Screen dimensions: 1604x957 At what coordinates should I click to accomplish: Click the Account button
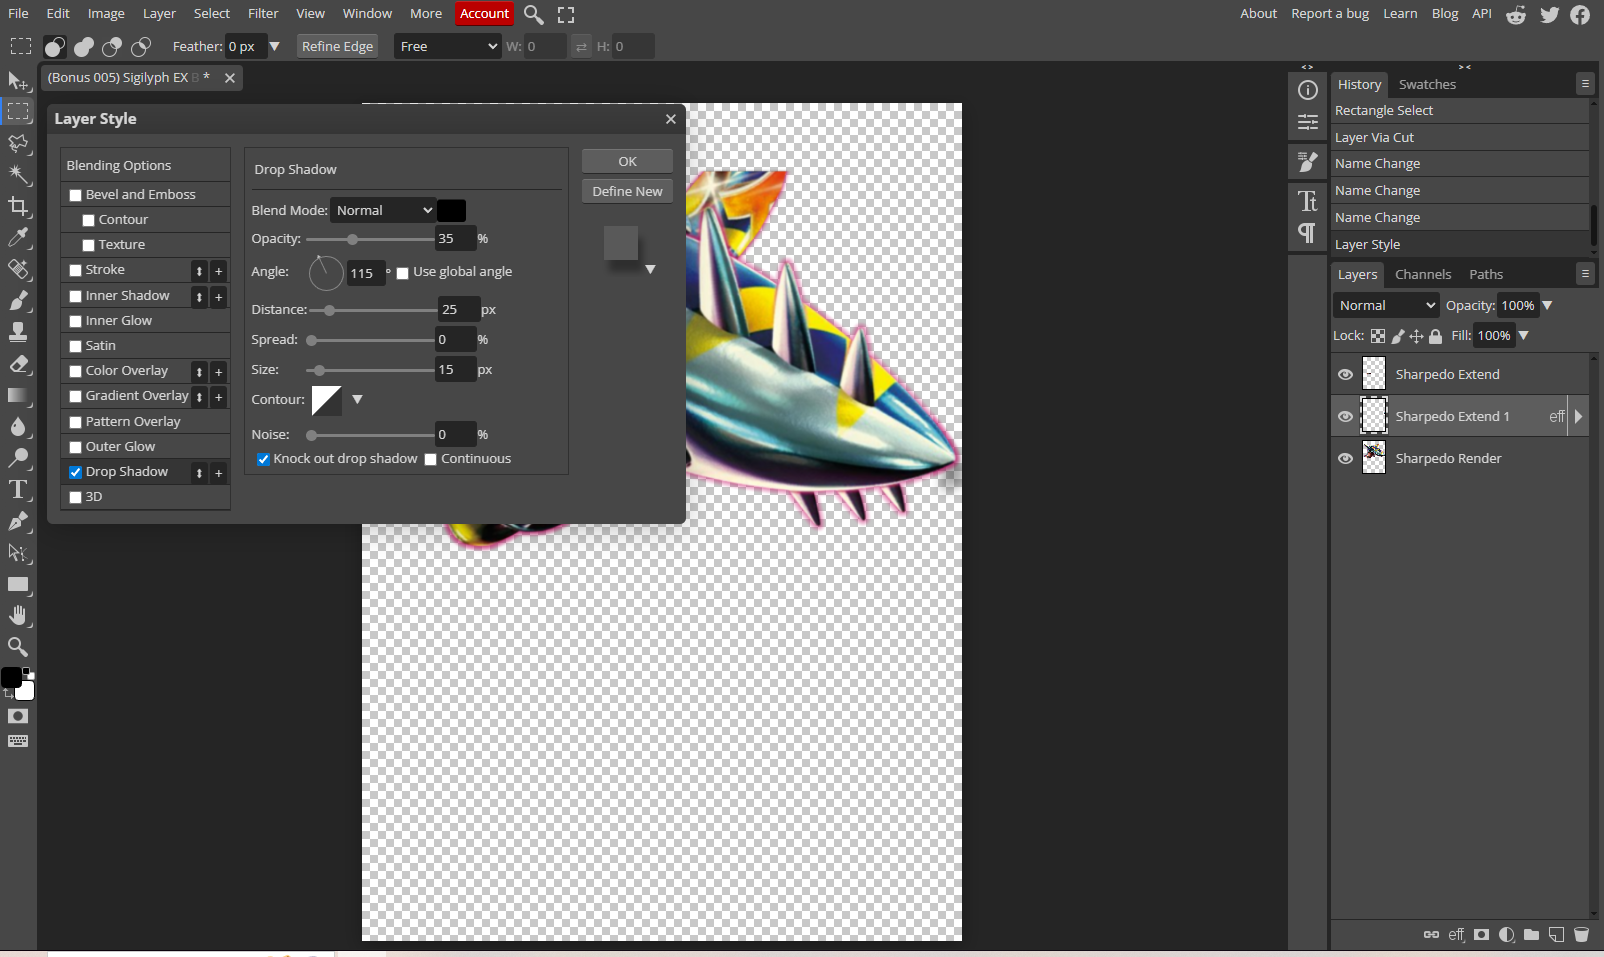tap(485, 14)
